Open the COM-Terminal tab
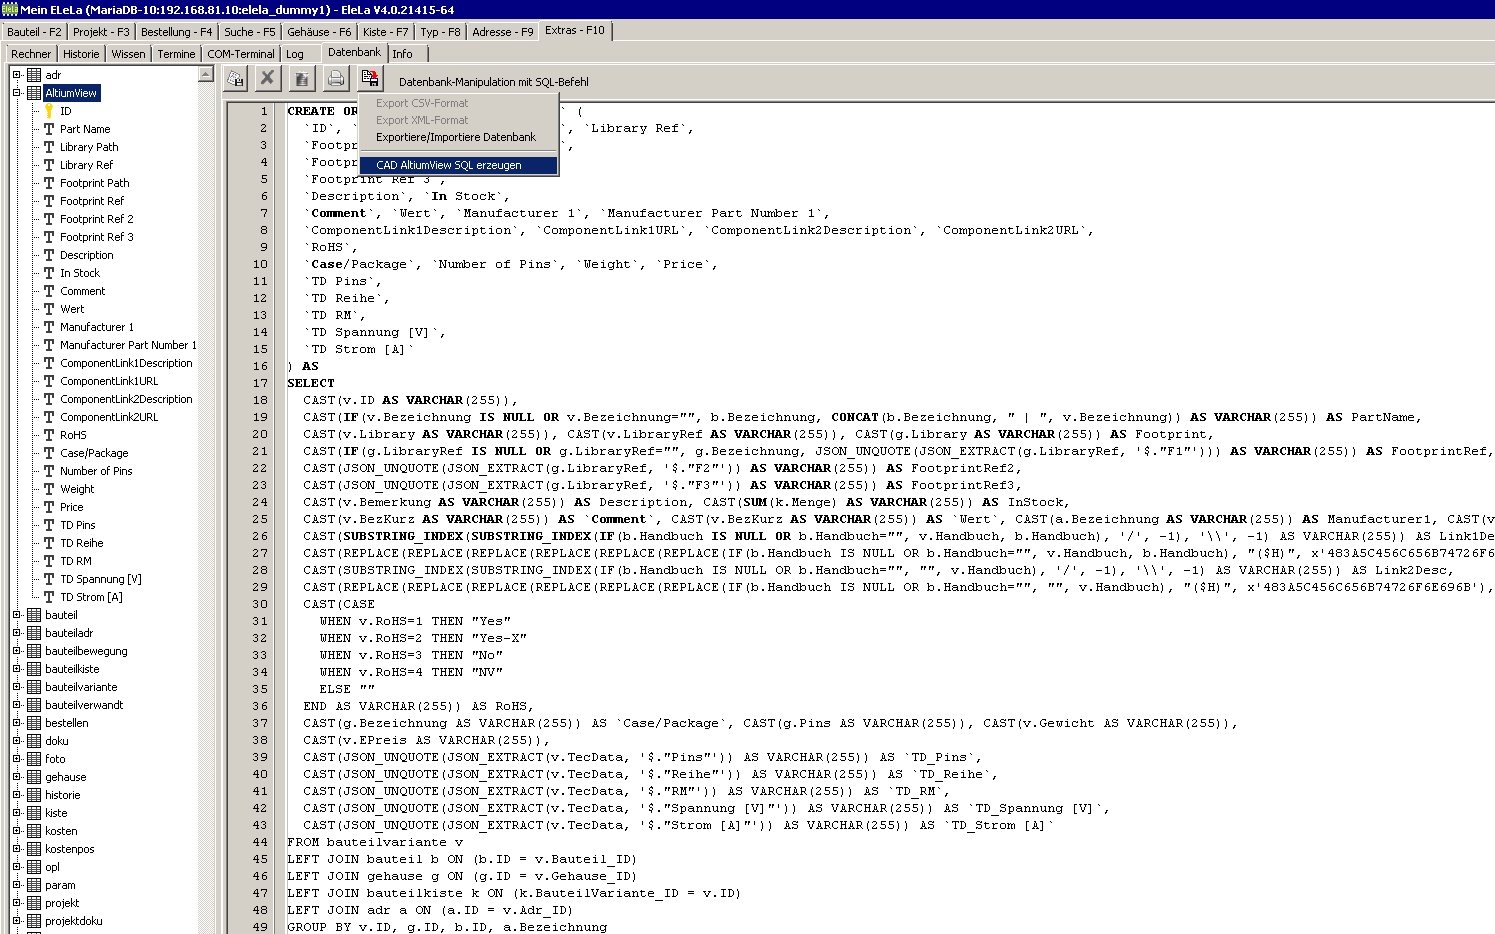 240,54
